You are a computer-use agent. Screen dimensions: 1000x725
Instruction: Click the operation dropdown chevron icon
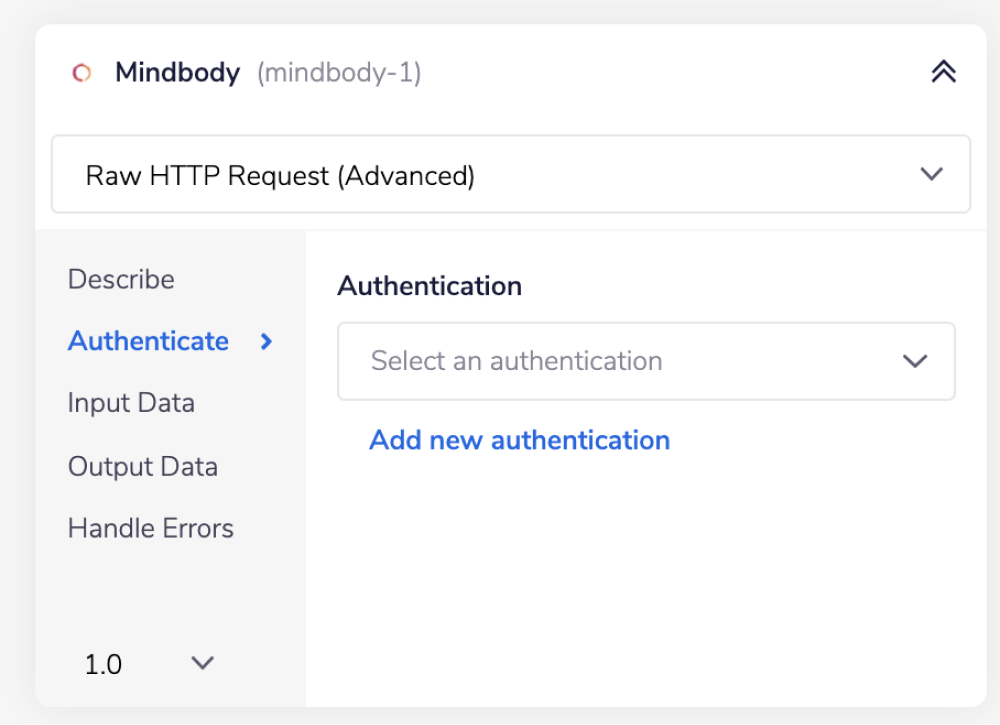coord(931,173)
